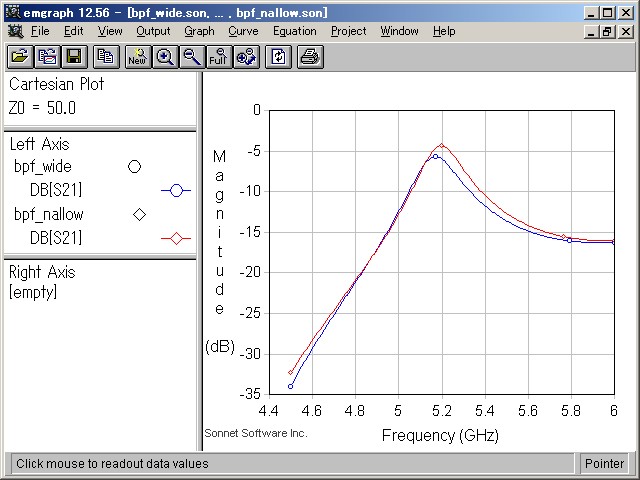Minimize the emgraph application window

[591, 13]
